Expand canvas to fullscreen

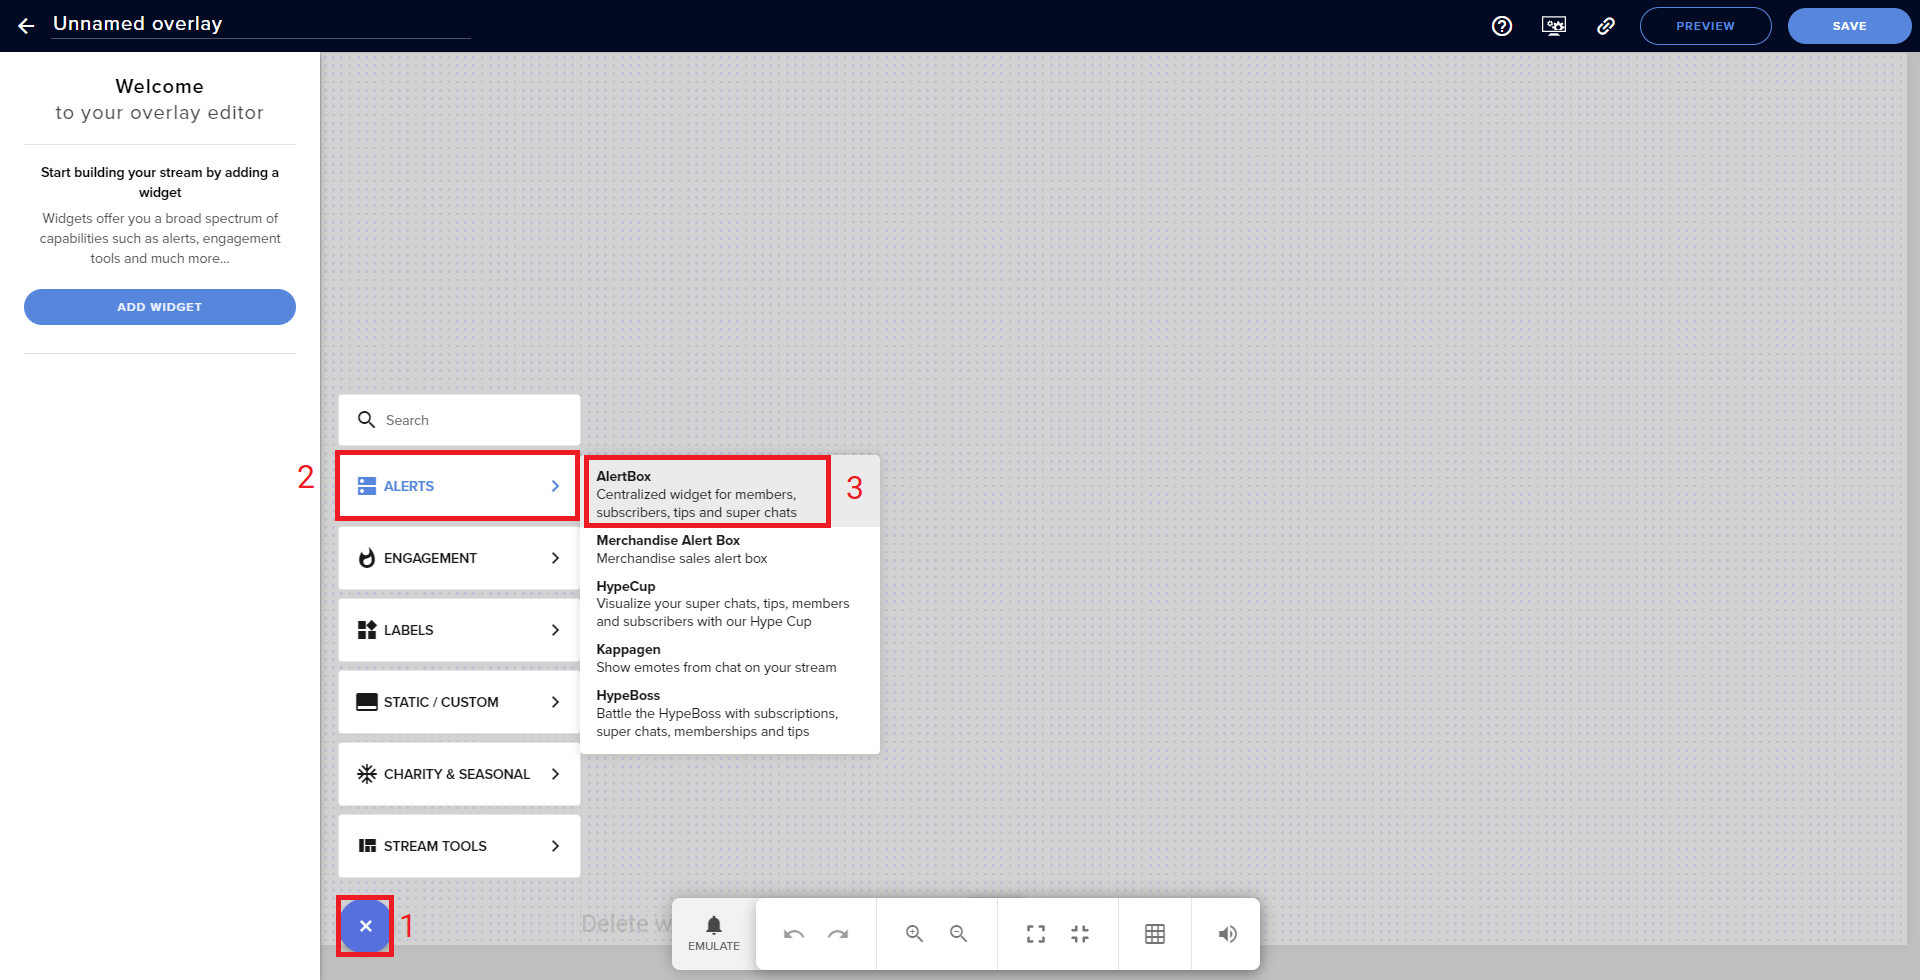click(x=1036, y=934)
